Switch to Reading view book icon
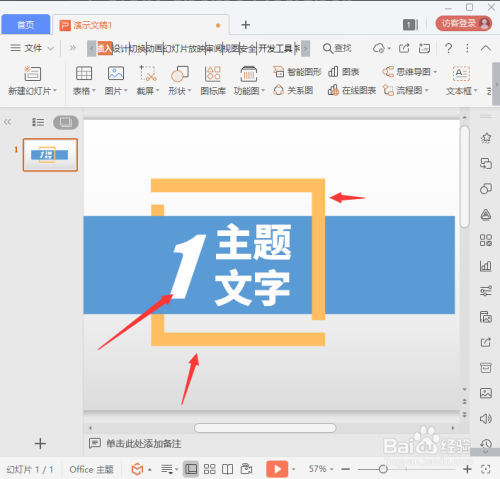The image size is (500, 479). tap(228, 469)
